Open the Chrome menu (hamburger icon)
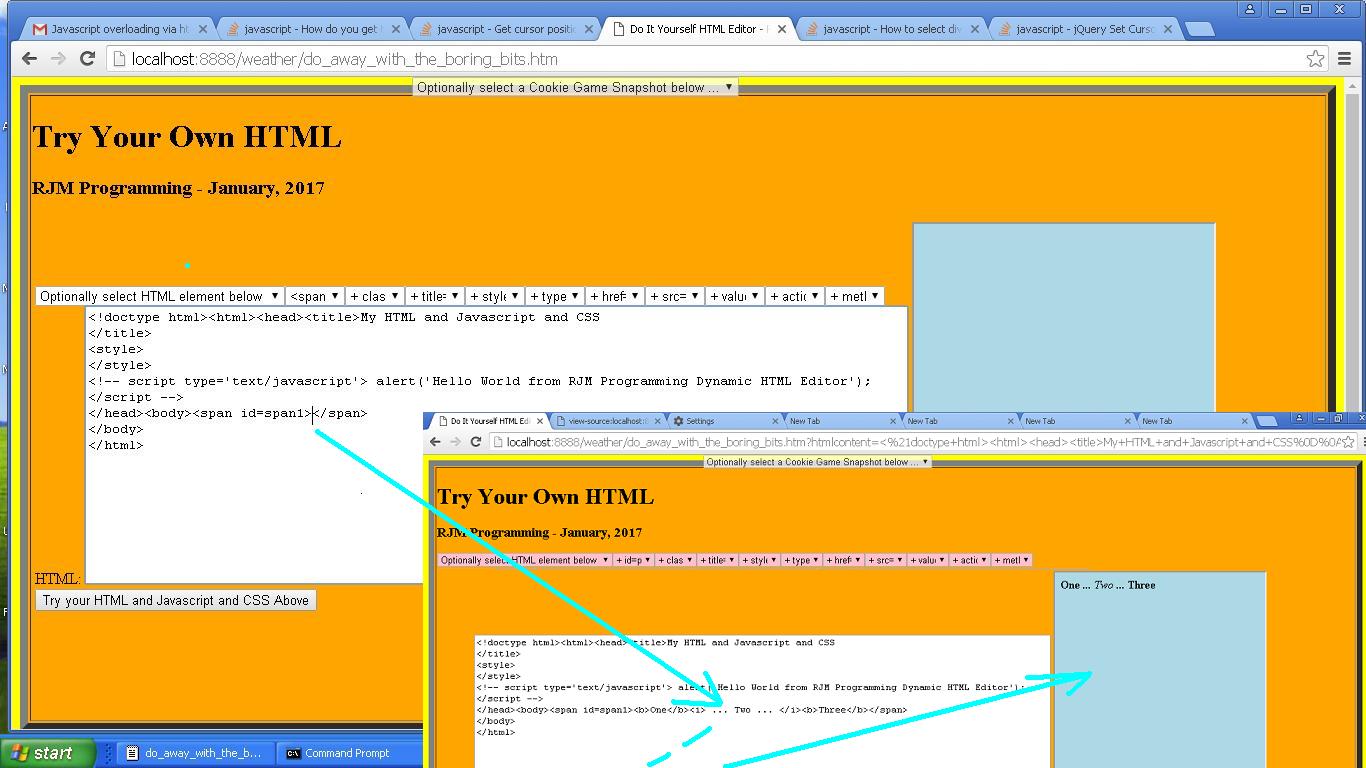1366x768 pixels. tap(1345, 59)
